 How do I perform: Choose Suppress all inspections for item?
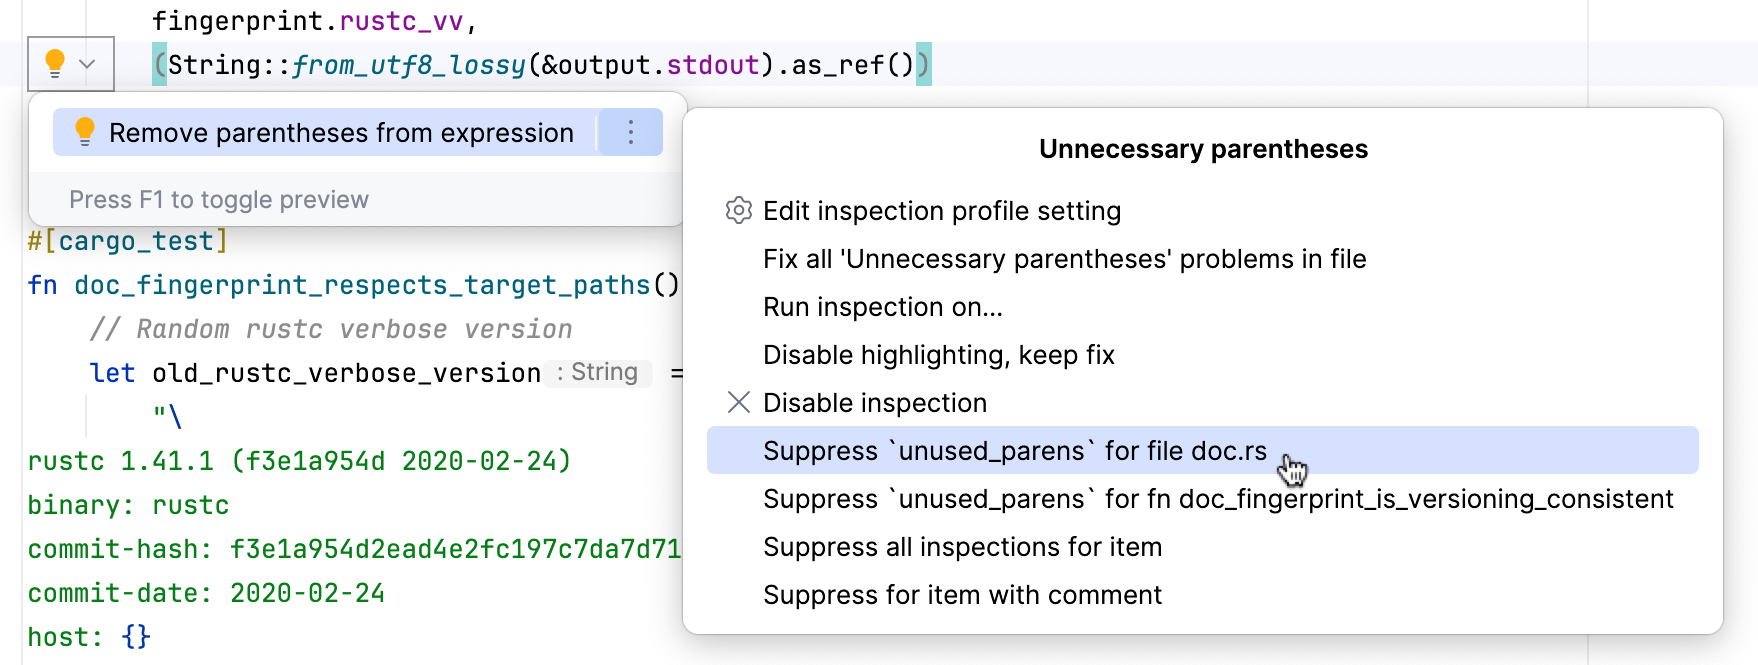pyautogui.click(x=962, y=547)
